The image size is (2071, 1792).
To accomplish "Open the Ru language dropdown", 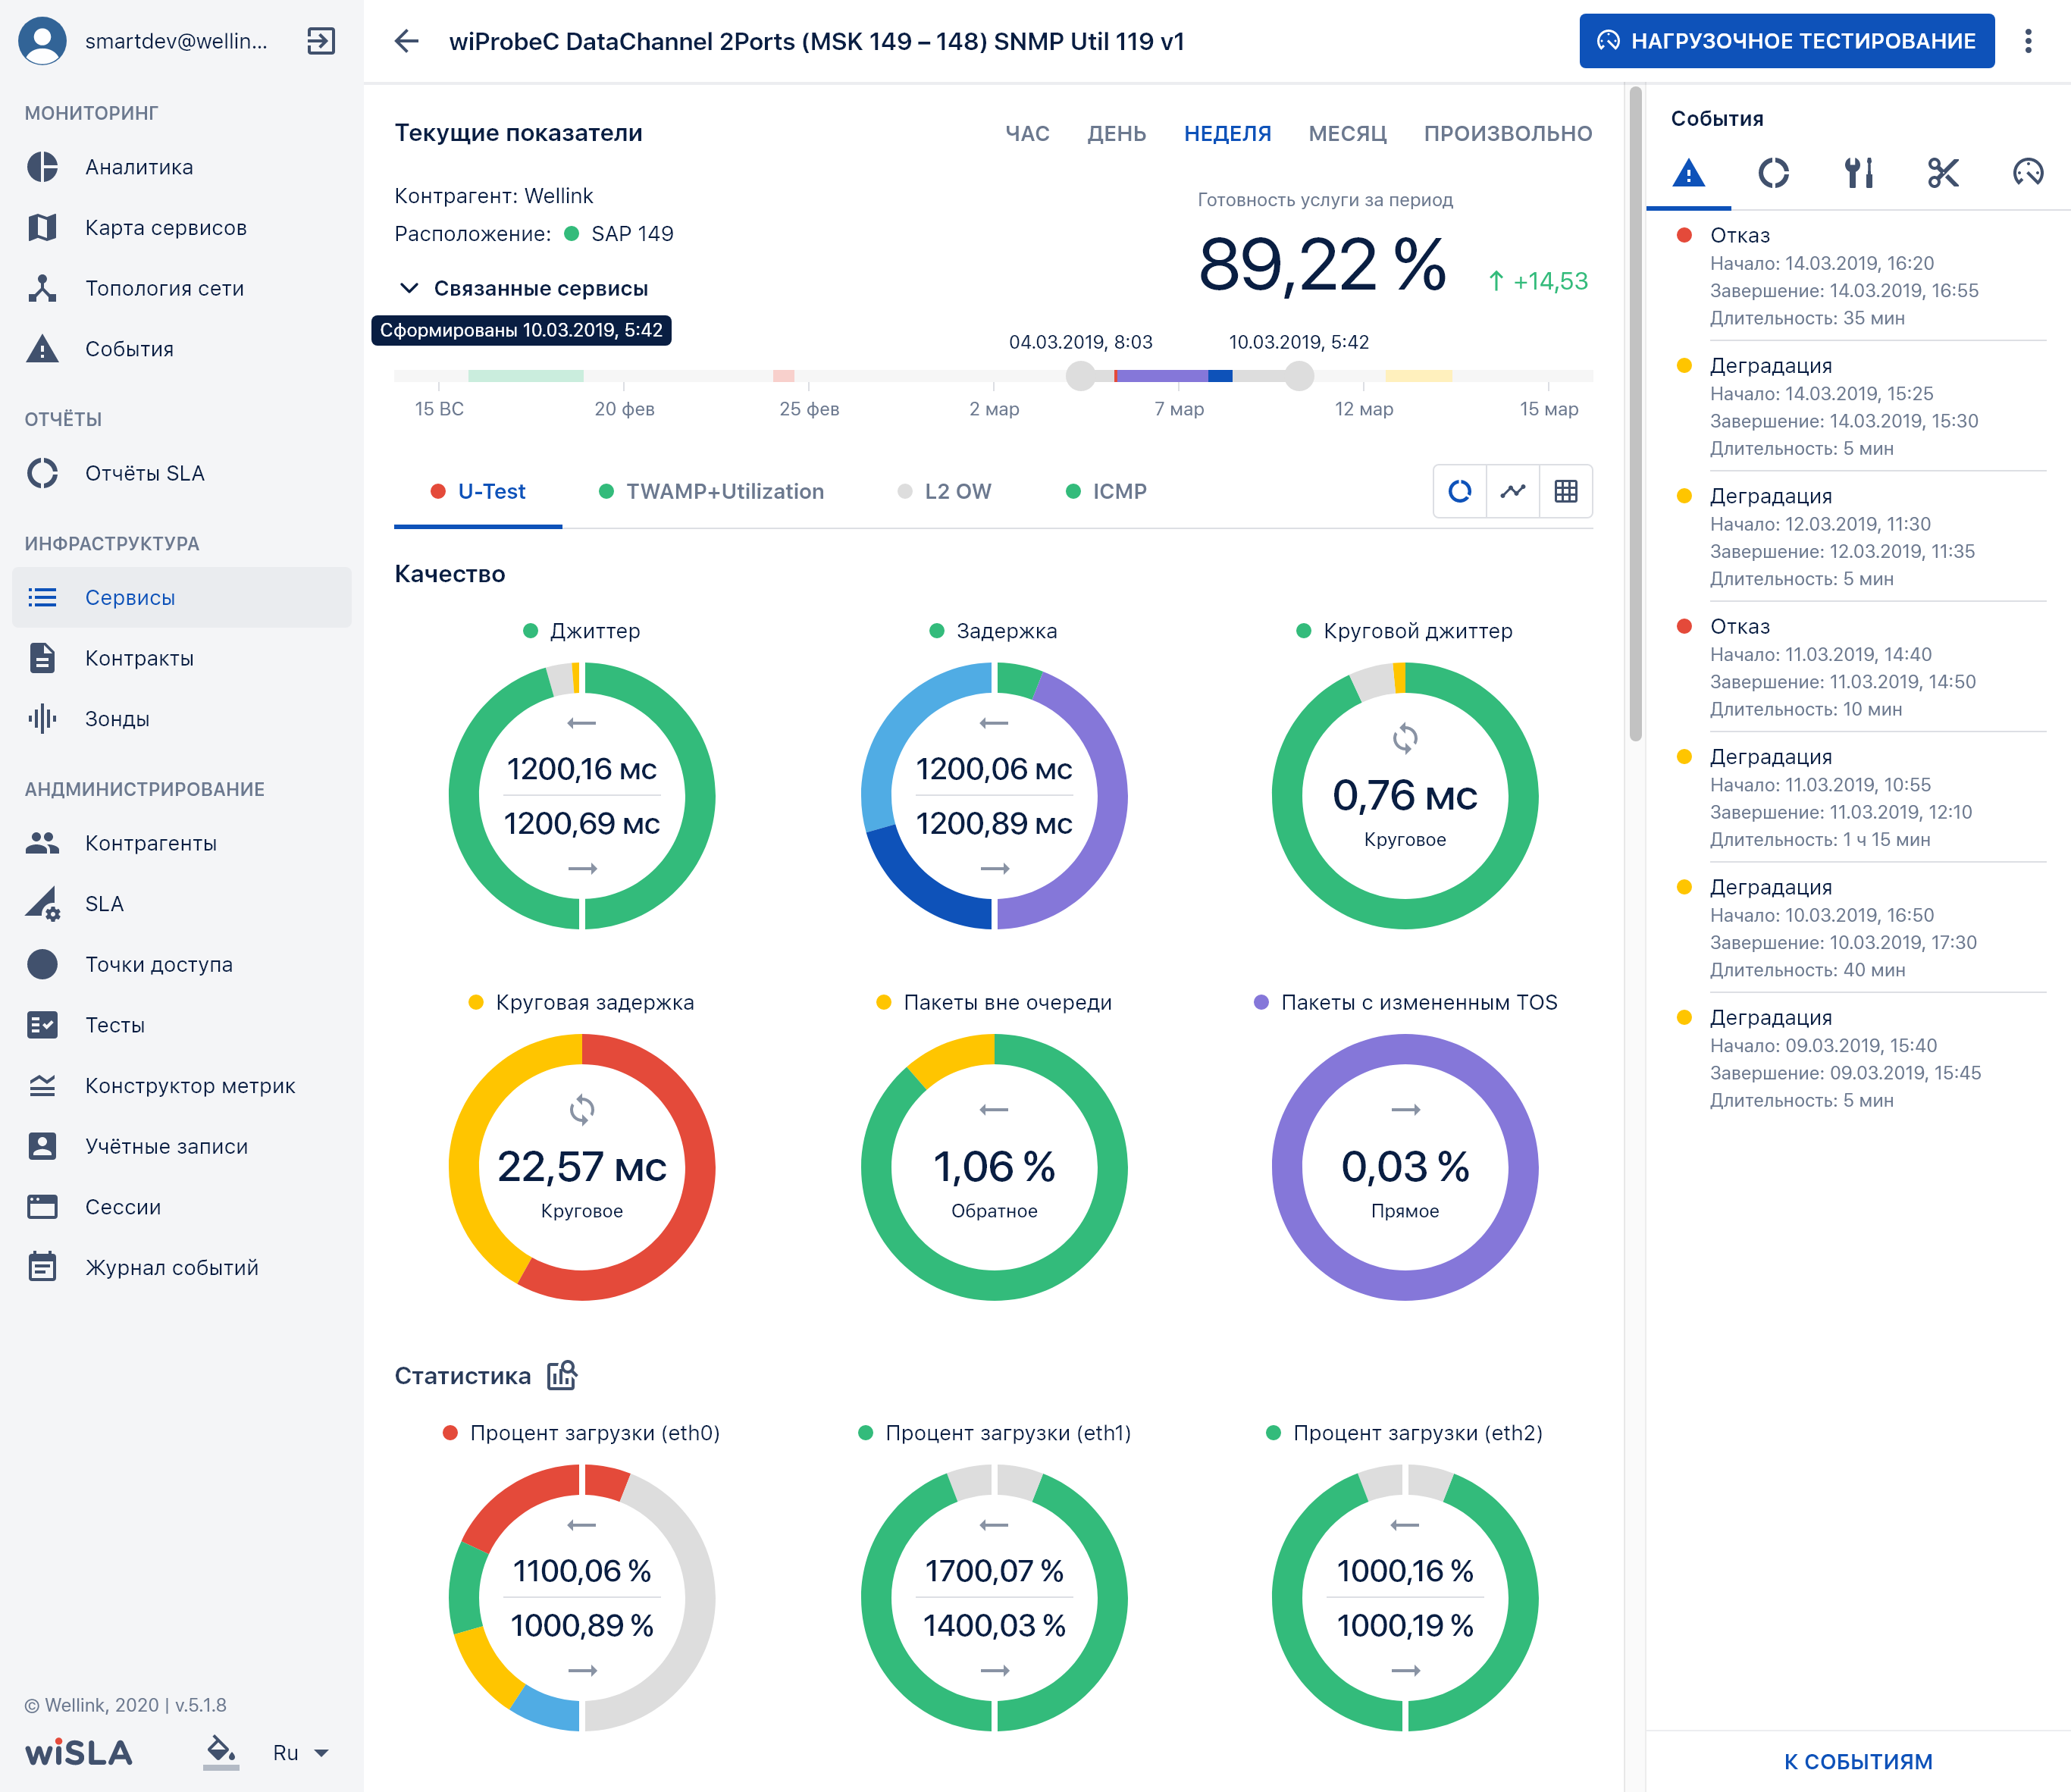I will (x=300, y=1752).
